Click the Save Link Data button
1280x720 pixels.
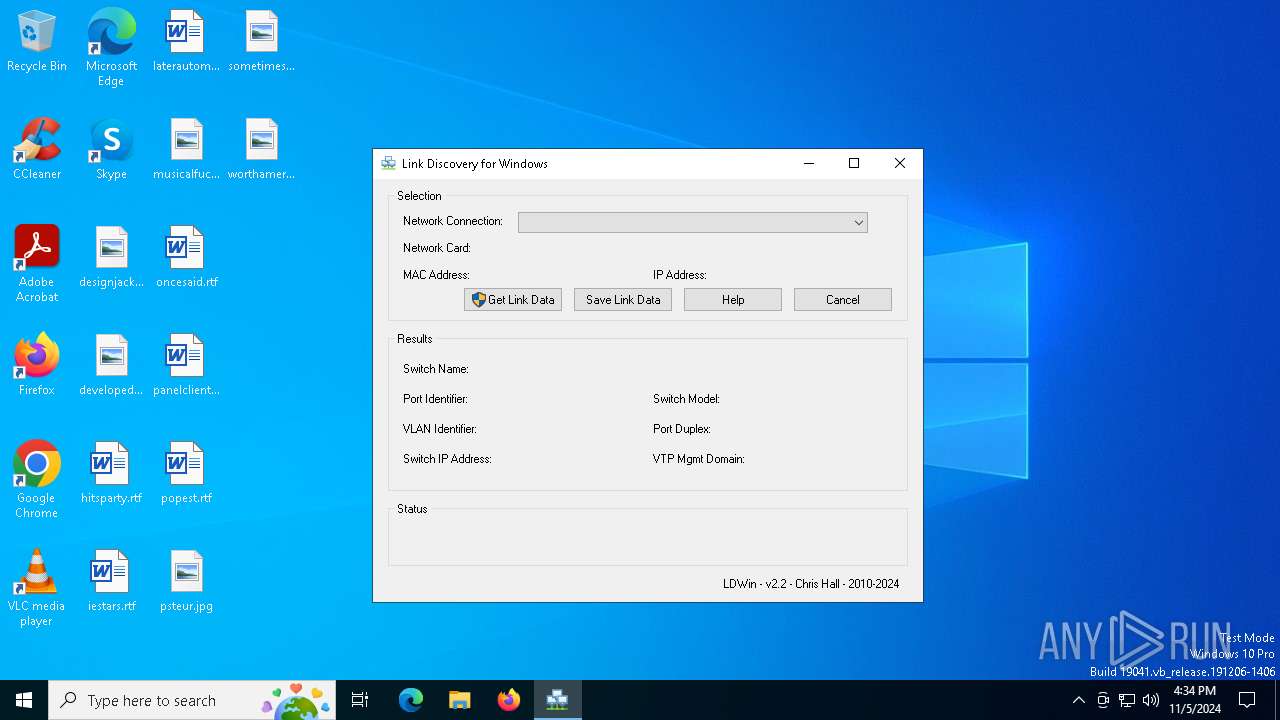pyautogui.click(x=623, y=300)
